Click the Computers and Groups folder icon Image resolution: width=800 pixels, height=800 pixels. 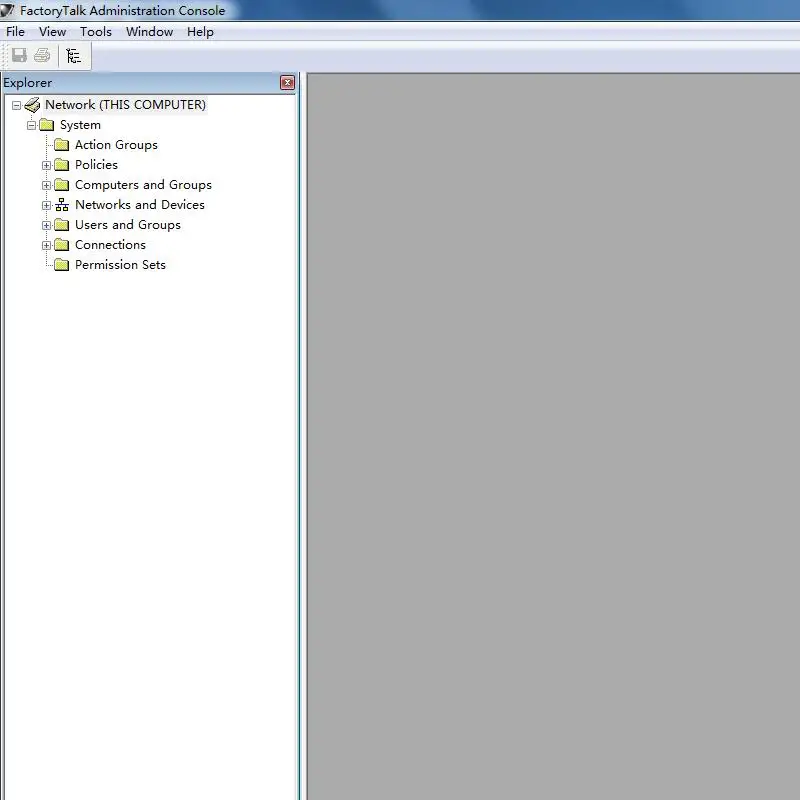click(x=62, y=185)
